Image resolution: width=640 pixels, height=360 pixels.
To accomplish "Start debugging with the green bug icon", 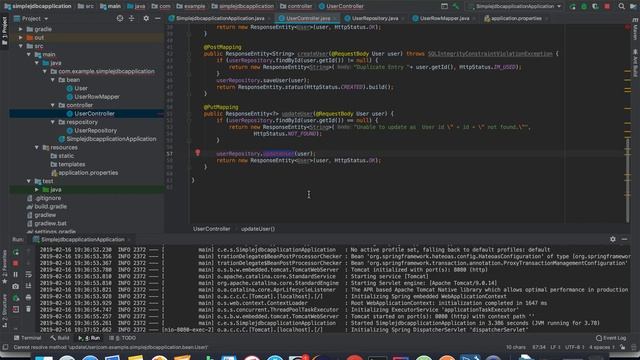I will click(584, 7).
